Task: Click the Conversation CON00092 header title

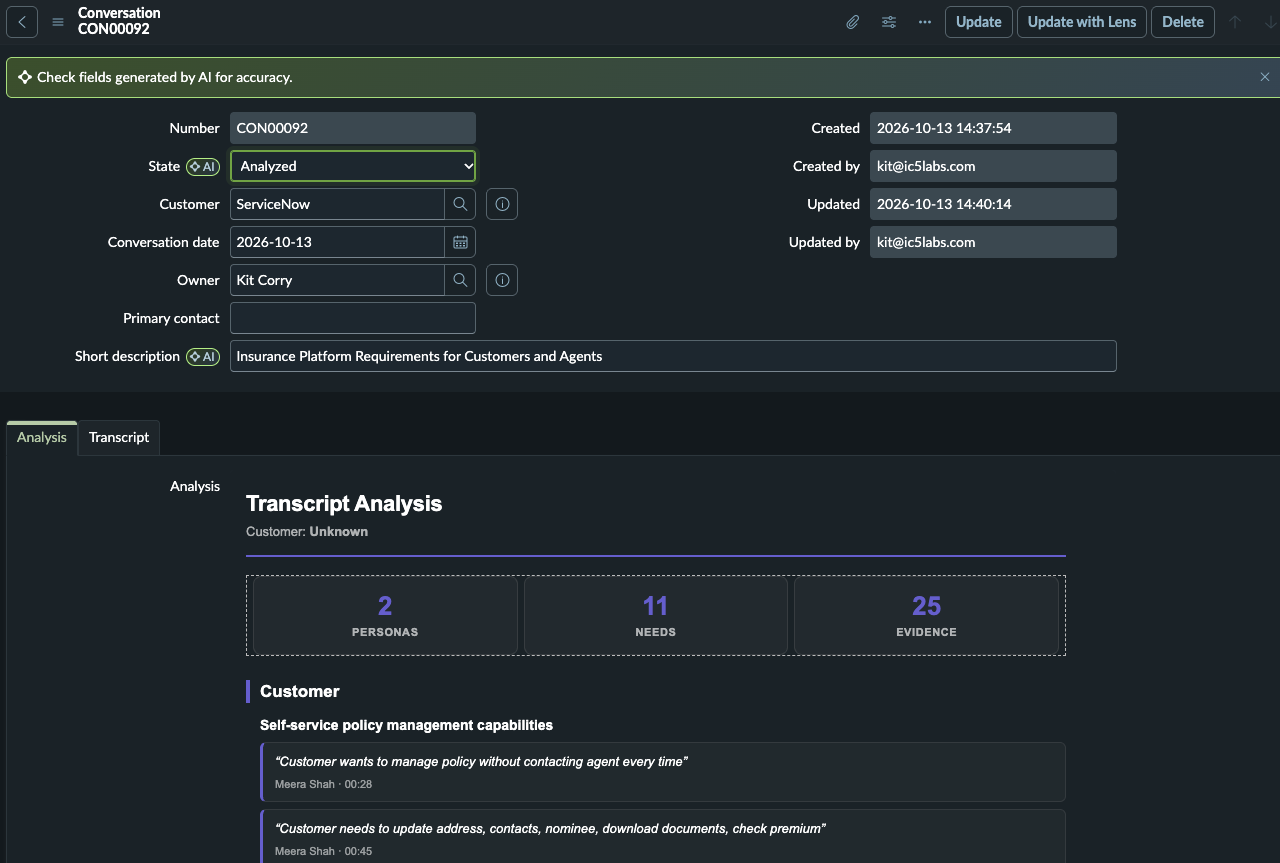Action: [119, 21]
